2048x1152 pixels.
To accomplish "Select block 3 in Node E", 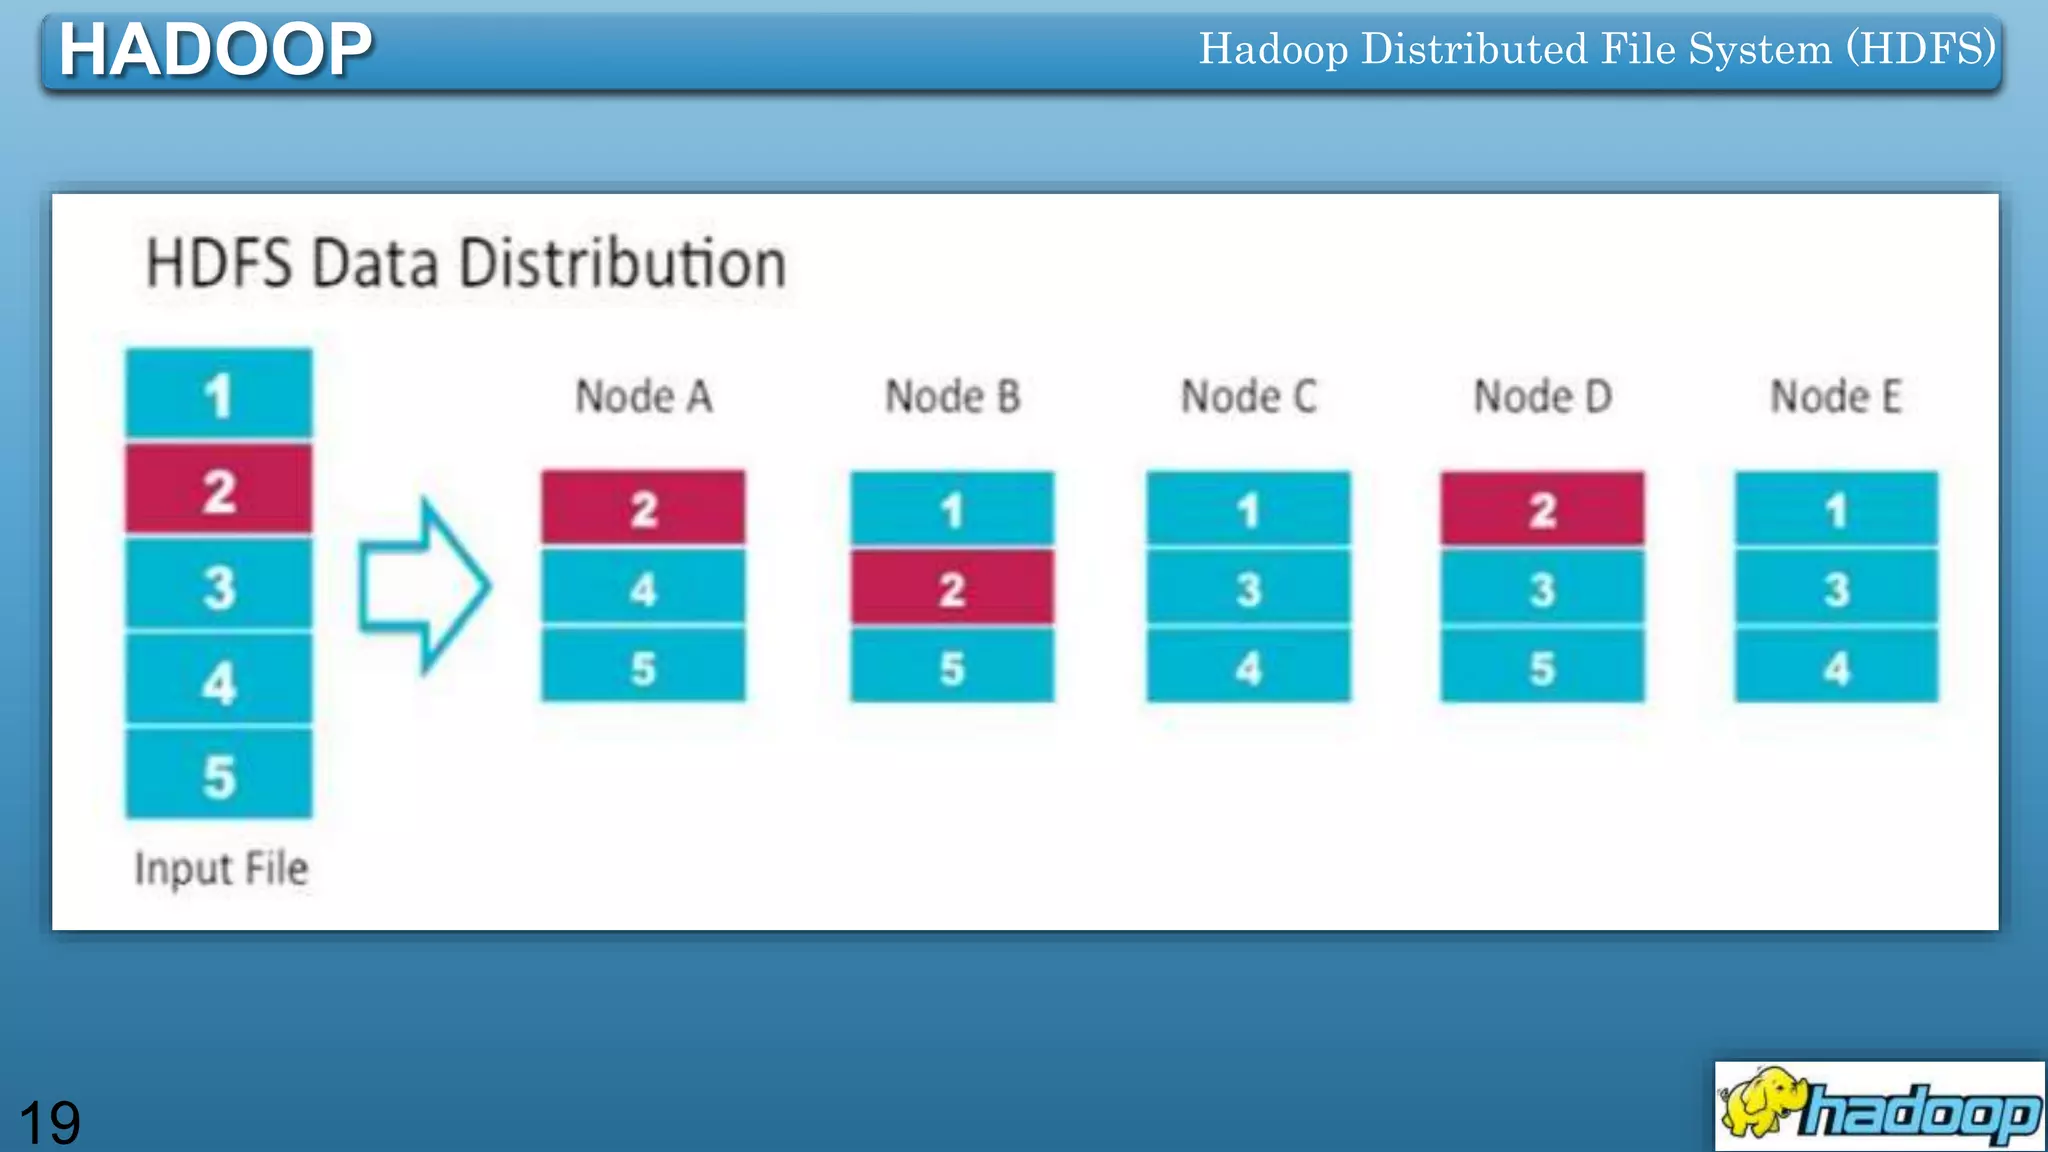I will (x=1836, y=588).
